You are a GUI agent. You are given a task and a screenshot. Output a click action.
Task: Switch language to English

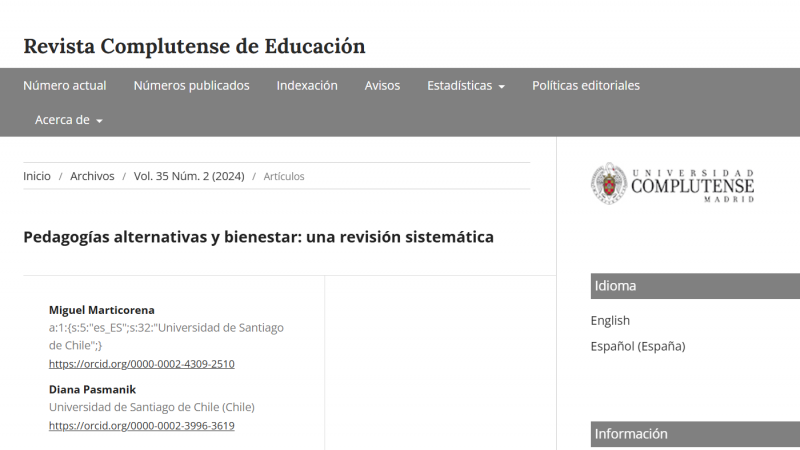(610, 321)
